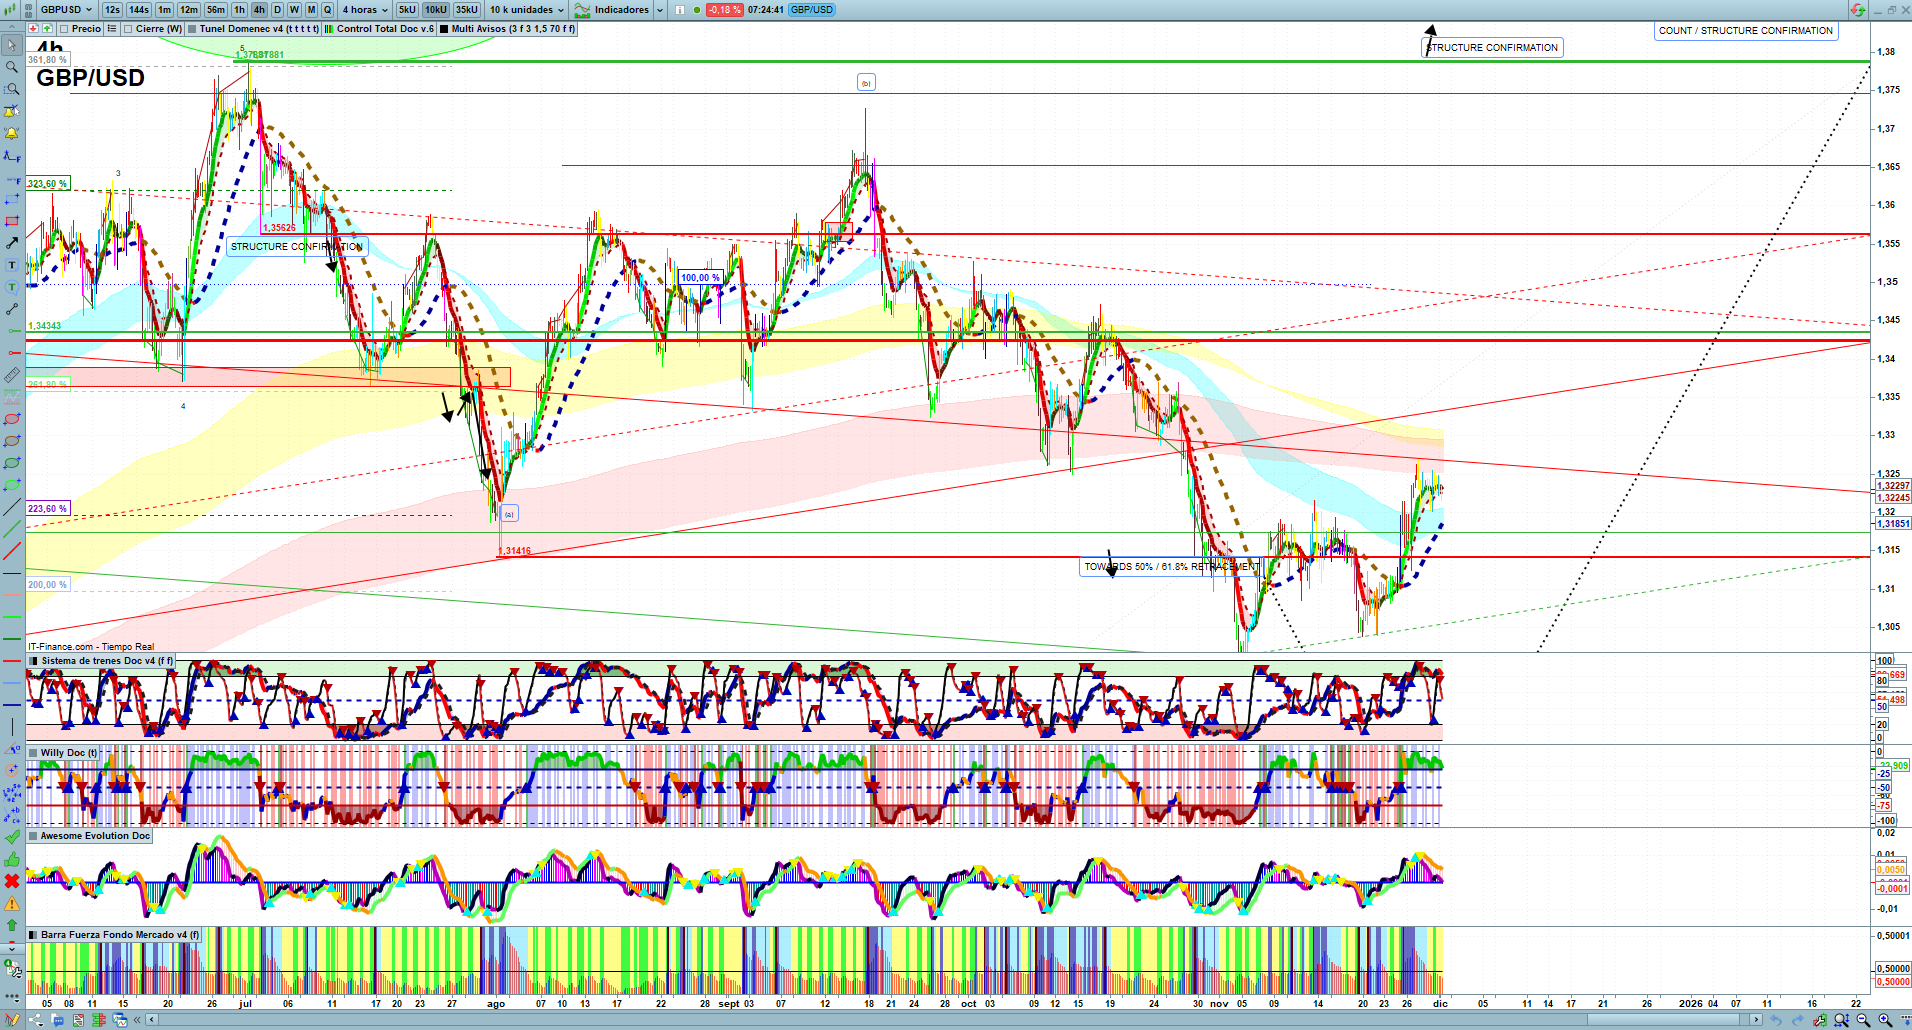Screen dimensions: 1912x1030
Task: Select the text label tool
Action: coord(12,265)
